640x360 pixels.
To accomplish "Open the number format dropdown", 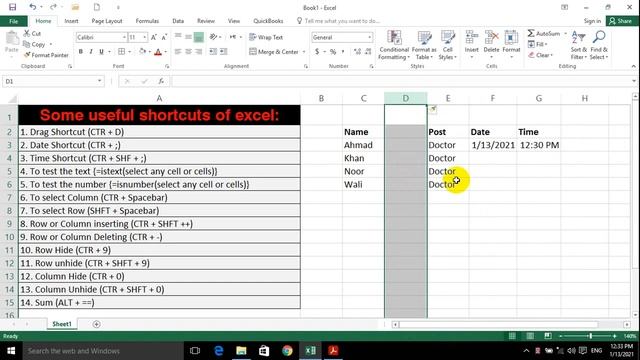I will point(369,37).
